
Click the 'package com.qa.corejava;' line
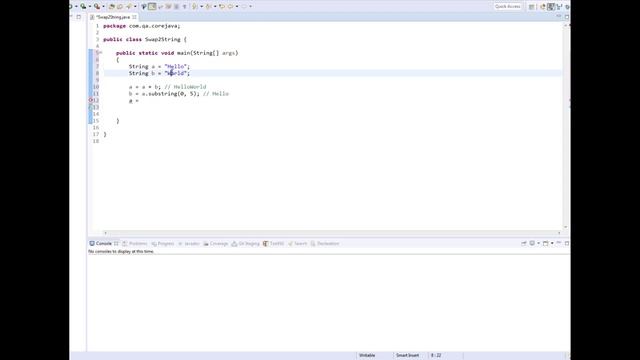pos(142,26)
